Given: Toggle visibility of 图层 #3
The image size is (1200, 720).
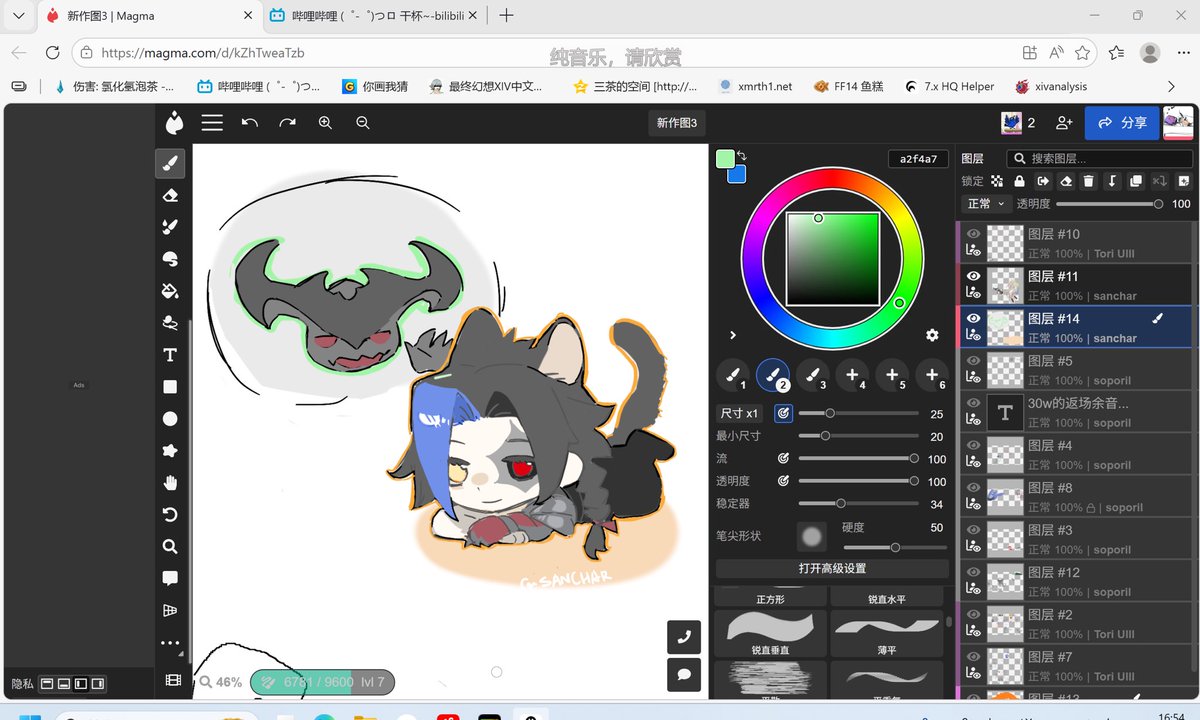Looking at the screenshot, I should click(973, 530).
